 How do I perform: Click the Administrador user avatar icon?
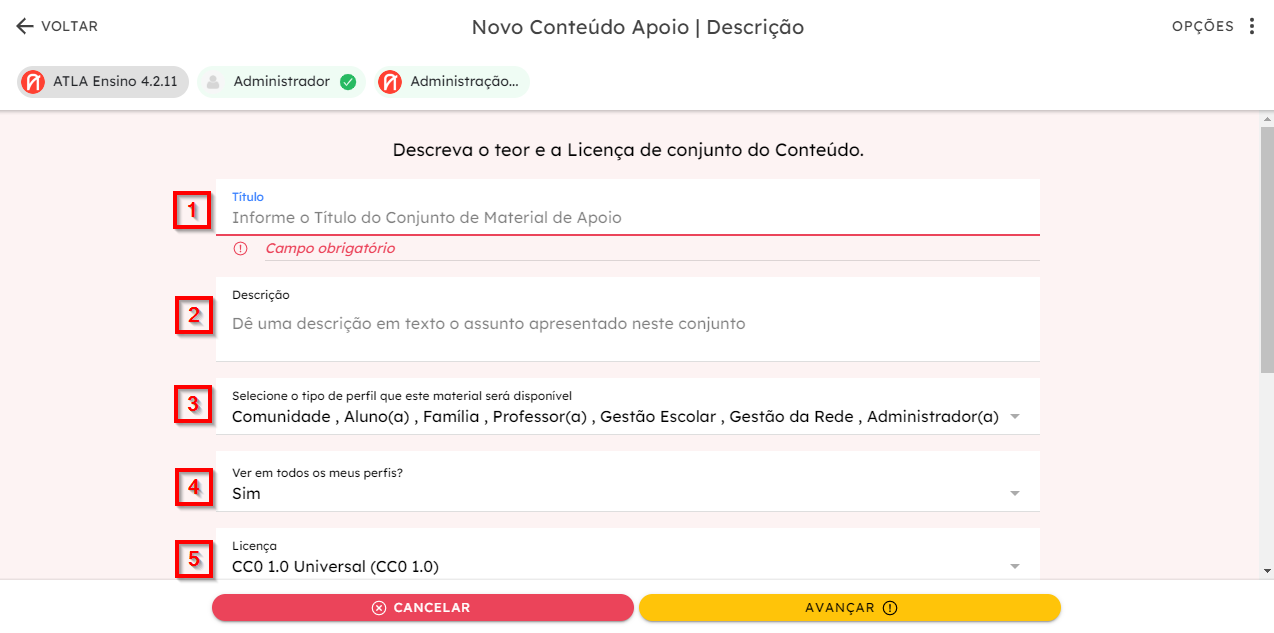tap(213, 82)
